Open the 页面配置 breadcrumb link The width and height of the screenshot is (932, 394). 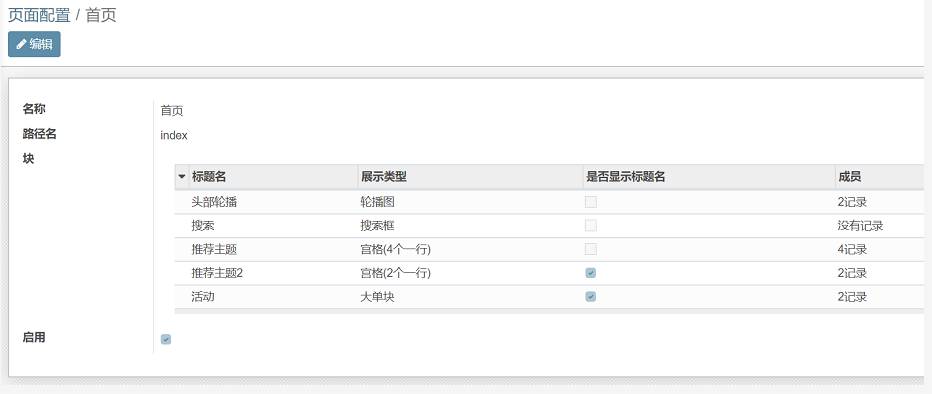click(x=39, y=15)
